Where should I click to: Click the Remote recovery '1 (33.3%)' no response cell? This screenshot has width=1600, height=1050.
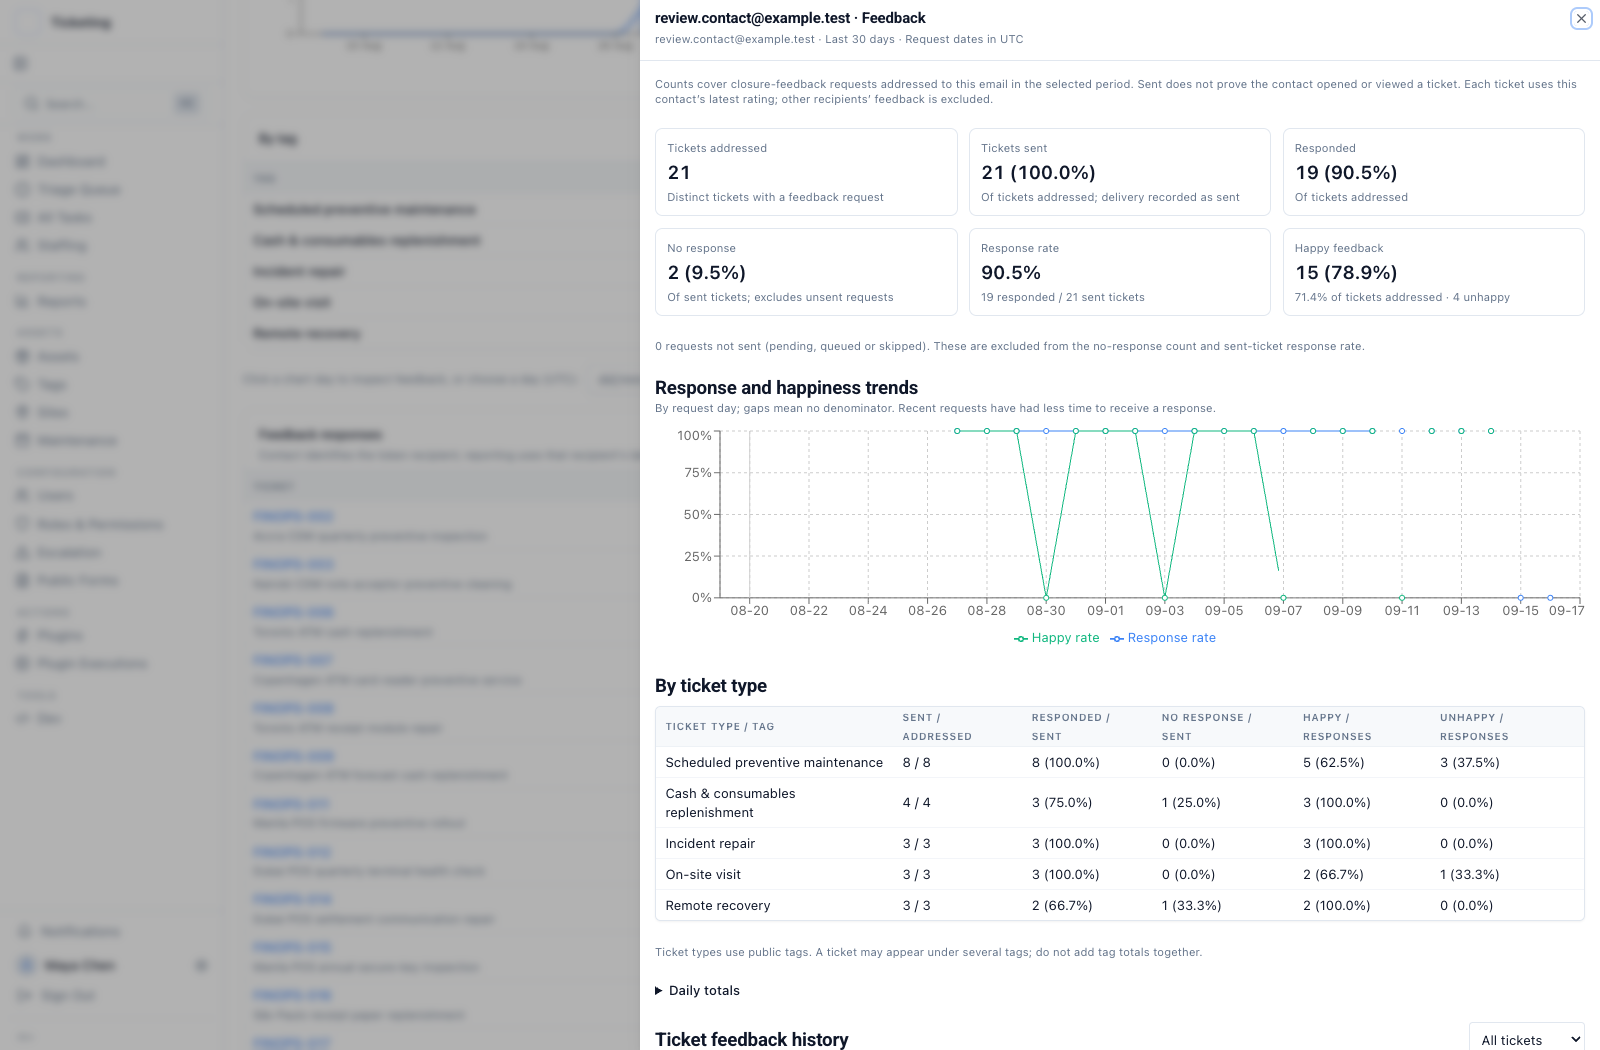click(1192, 906)
